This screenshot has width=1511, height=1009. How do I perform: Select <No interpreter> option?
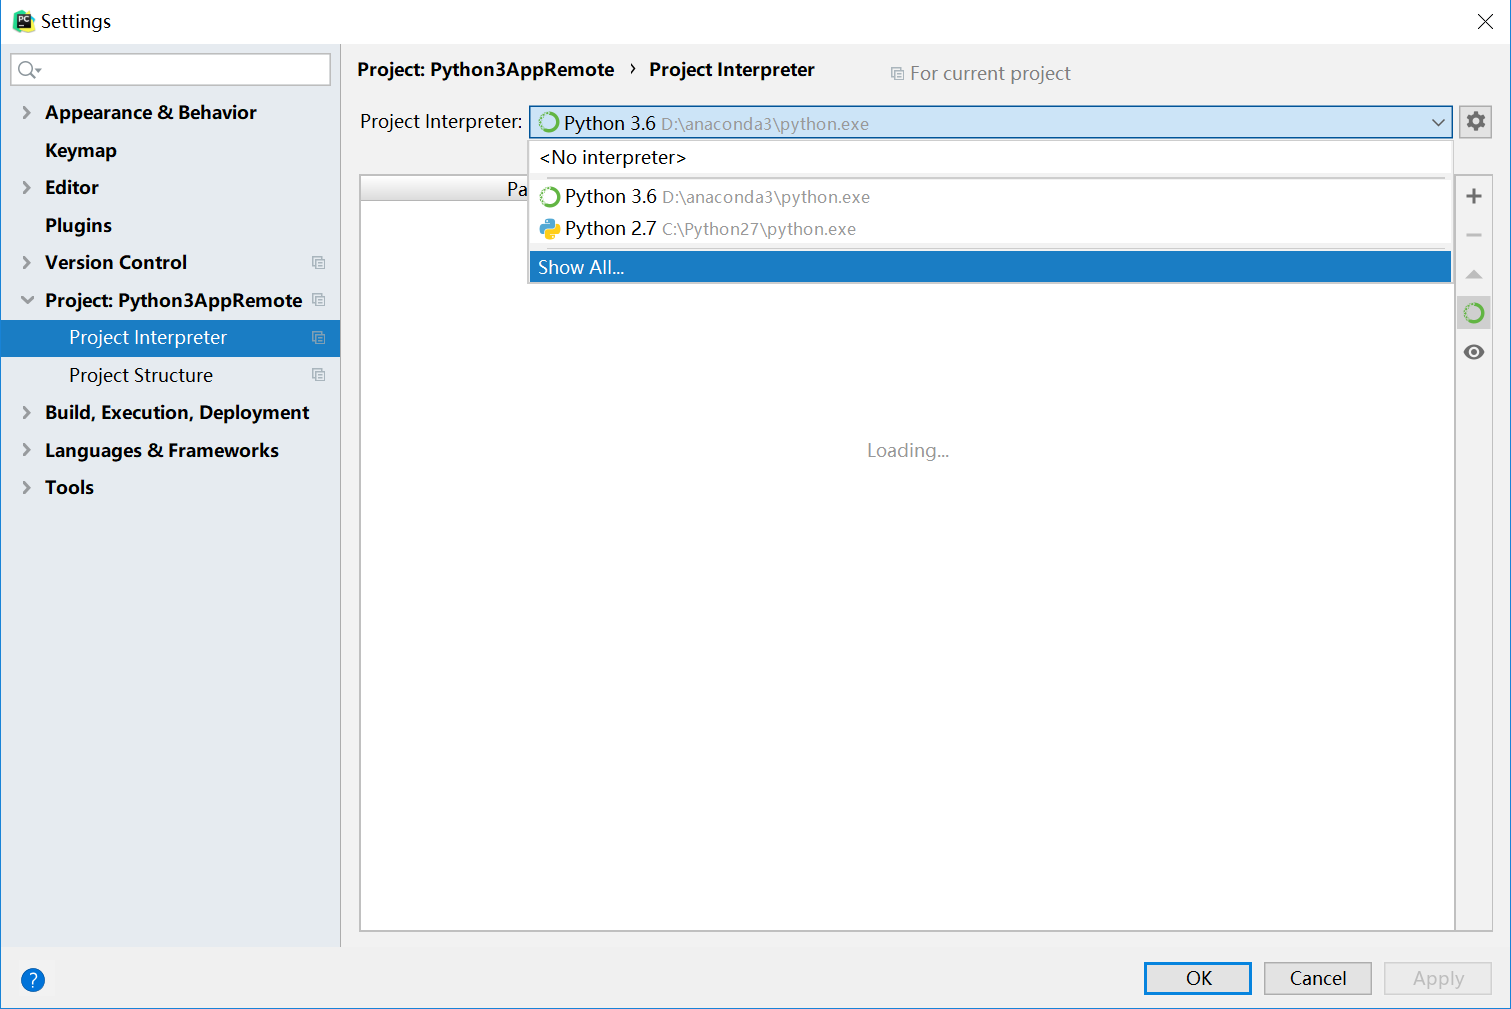pyautogui.click(x=990, y=158)
